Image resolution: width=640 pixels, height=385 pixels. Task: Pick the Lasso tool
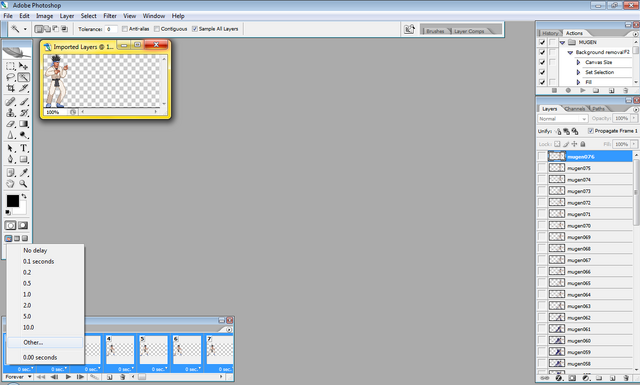point(11,77)
